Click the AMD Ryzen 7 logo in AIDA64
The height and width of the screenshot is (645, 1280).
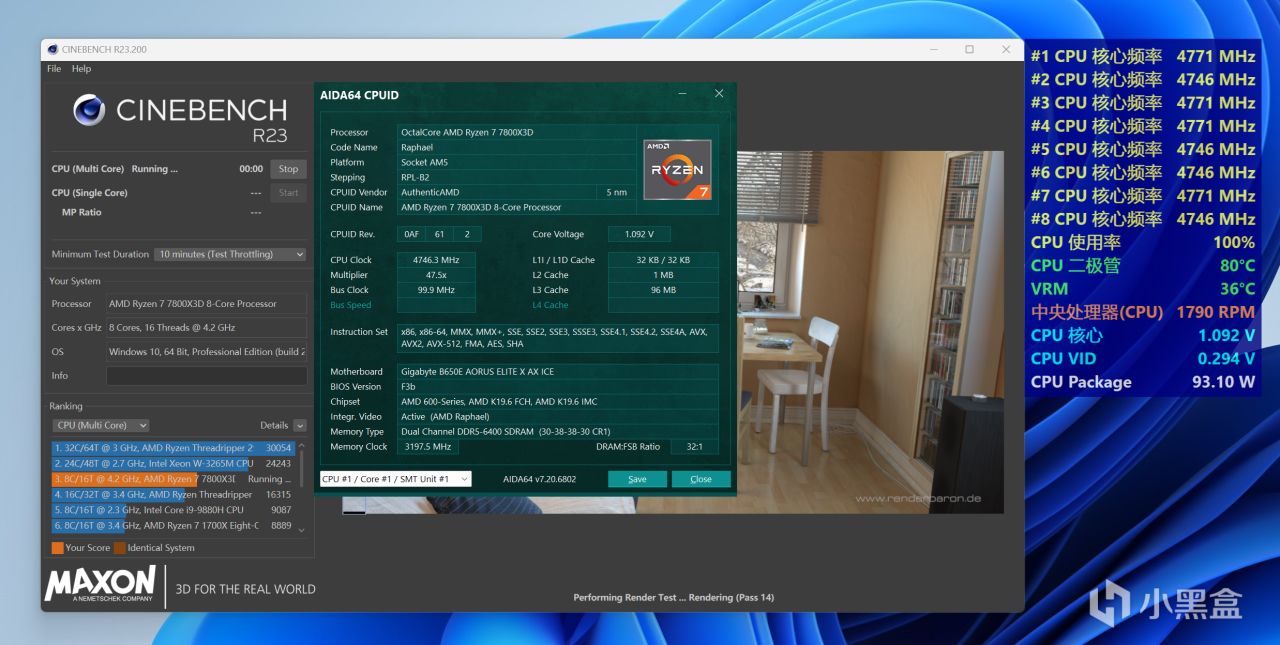click(677, 169)
